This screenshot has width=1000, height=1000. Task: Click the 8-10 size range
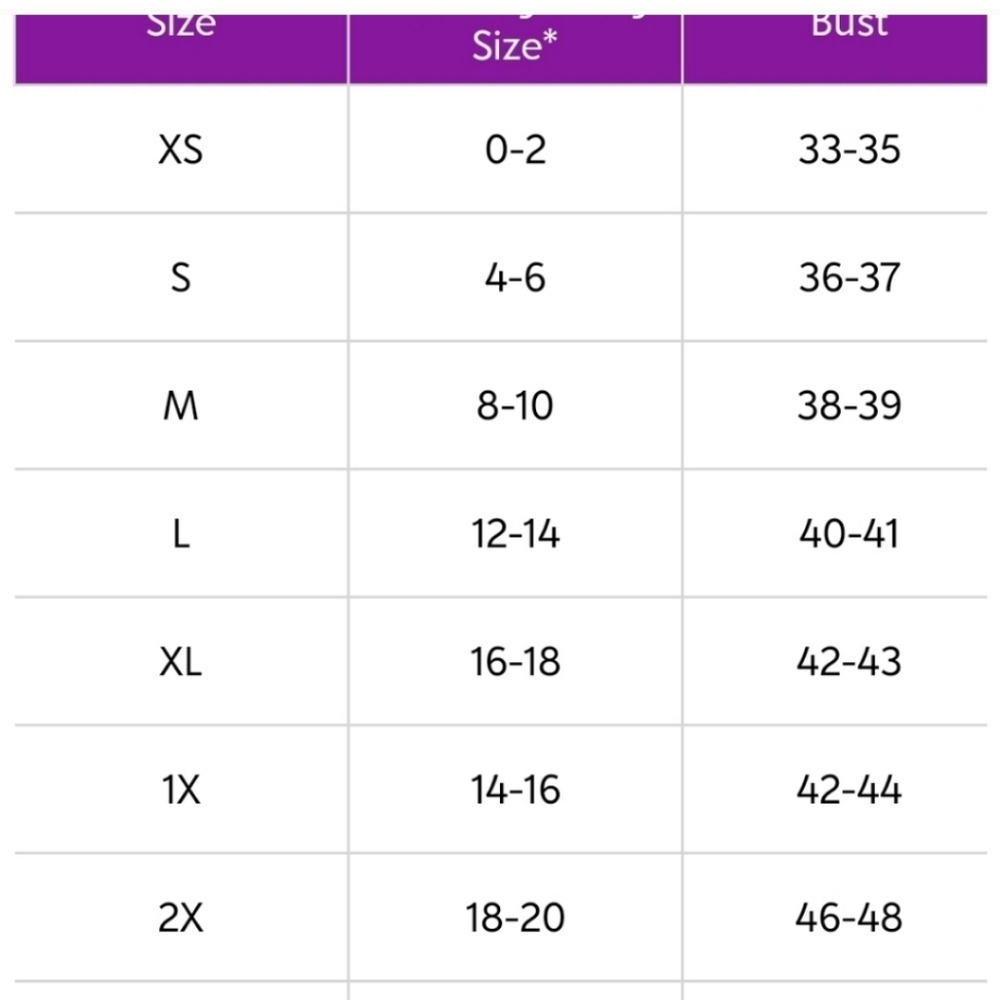tap(515, 406)
